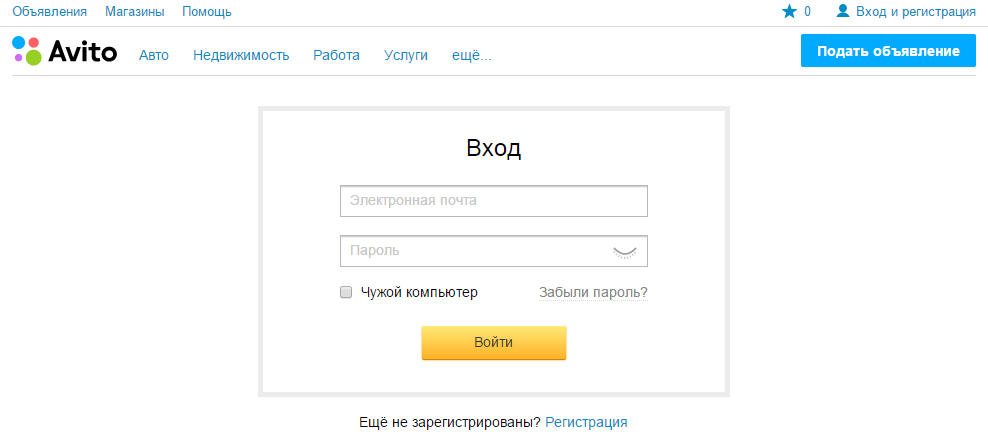Open the Регистрация link
This screenshot has width=988, height=438.
(586, 422)
